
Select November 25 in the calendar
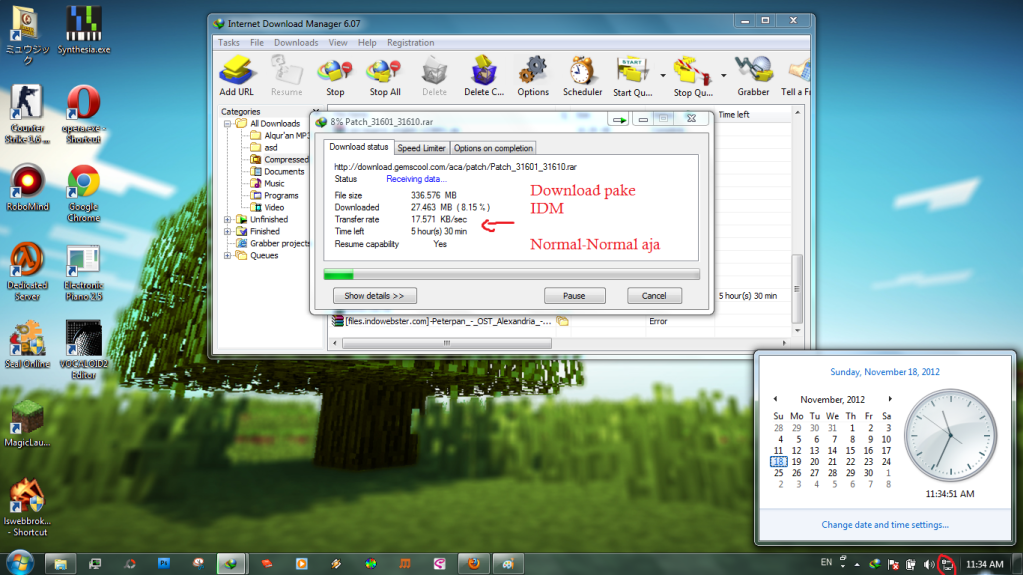778,473
